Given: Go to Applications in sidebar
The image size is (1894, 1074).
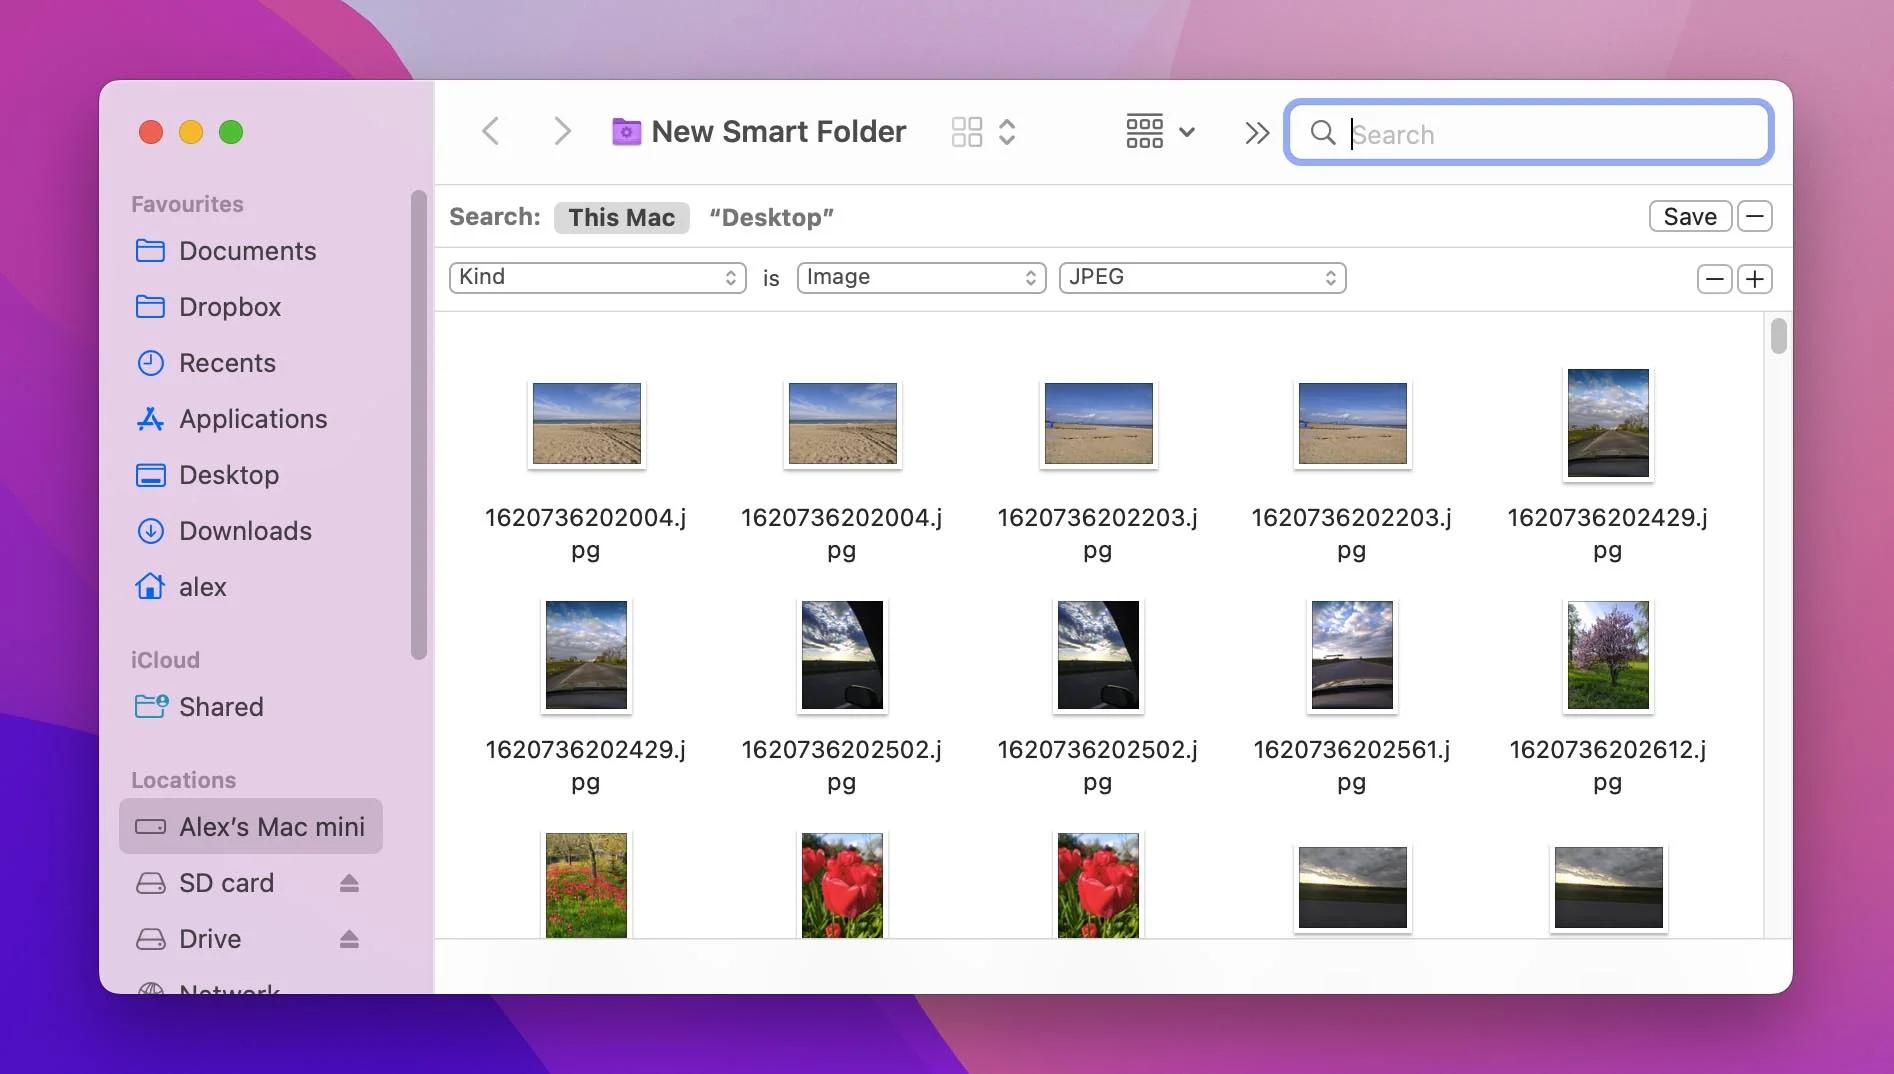Looking at the screenshot, I should point(253,419).
